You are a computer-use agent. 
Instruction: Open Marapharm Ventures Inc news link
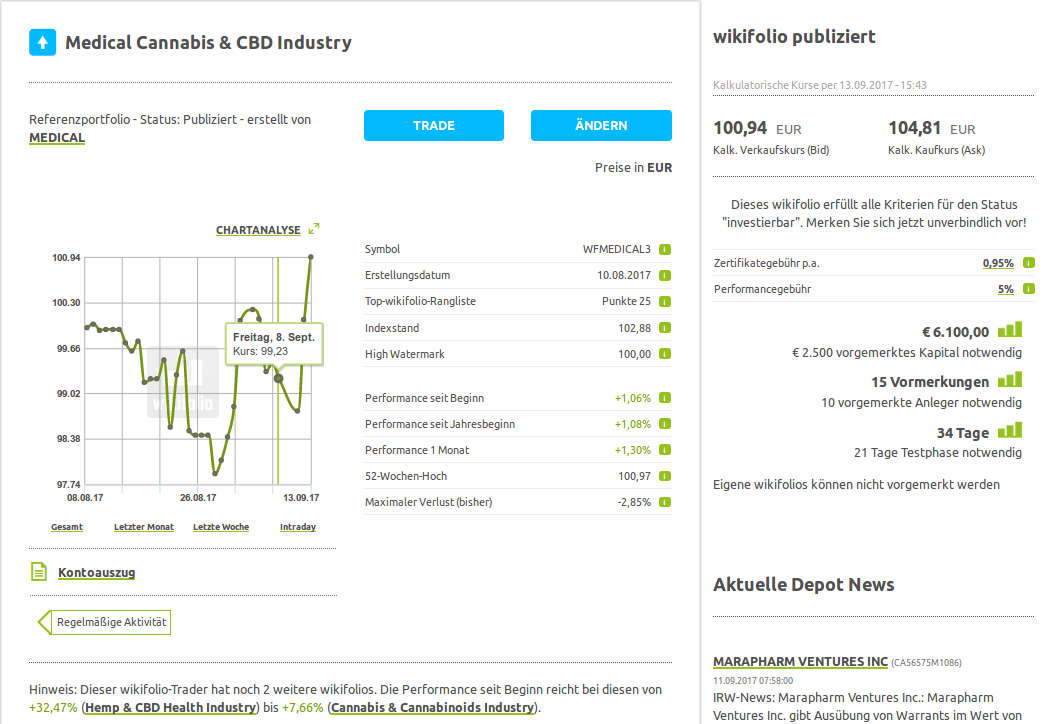tap(800, 662)
